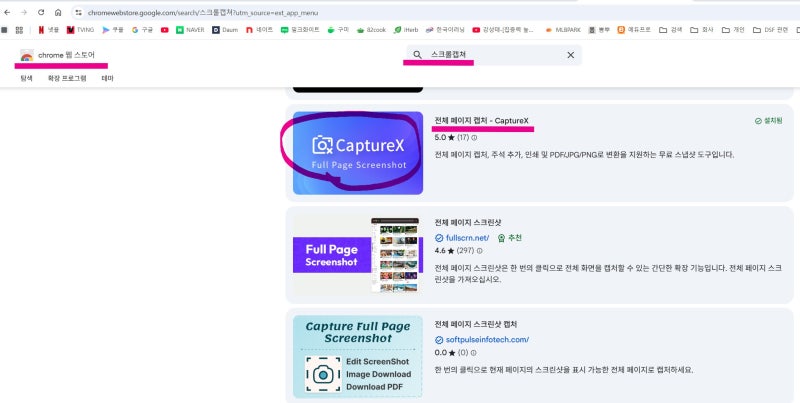The image size is (800, 403).
Task: Open the Google Play bookmark
Action: pos(113,30)
